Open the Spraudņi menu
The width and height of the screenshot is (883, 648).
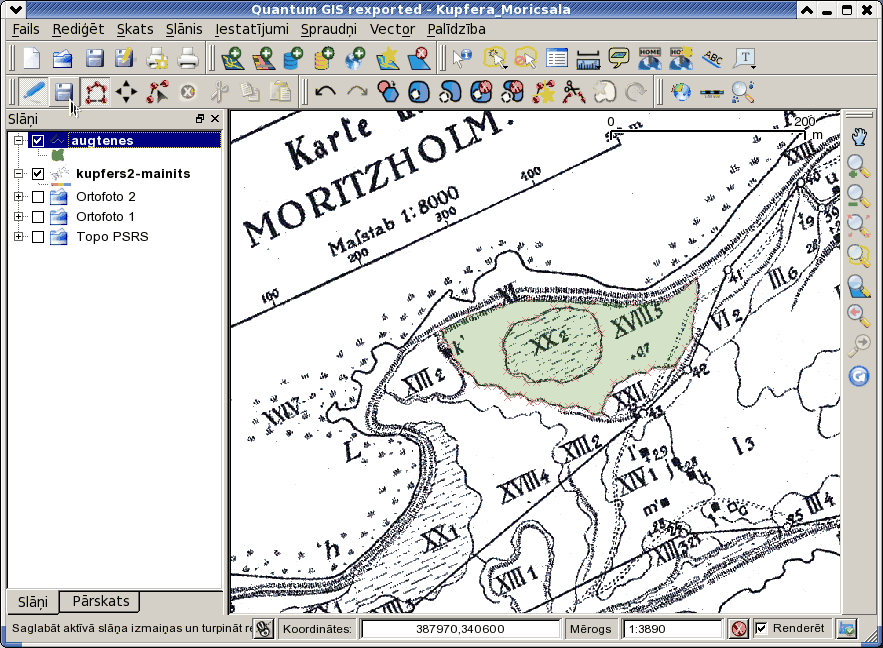tap(329, 29)
